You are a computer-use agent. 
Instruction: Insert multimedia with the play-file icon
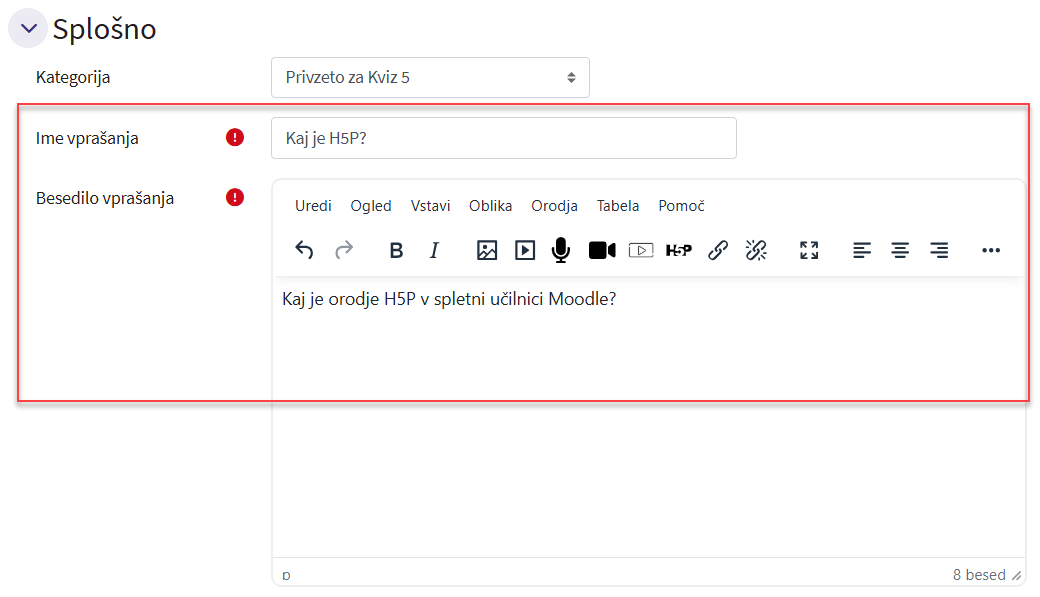[x=525, y=250]
